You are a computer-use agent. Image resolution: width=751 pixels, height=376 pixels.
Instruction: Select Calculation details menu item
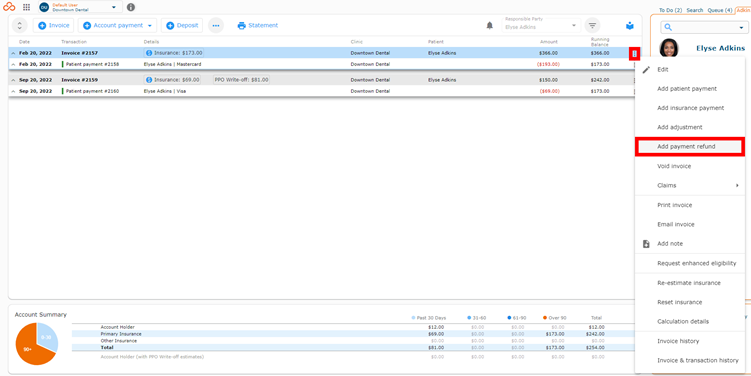[x=690, y=321]
